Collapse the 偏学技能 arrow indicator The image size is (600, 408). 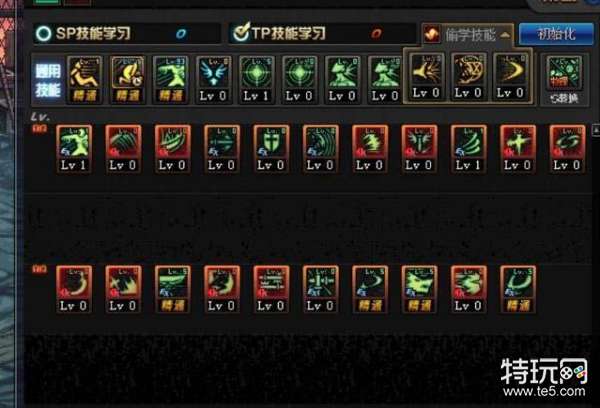click(505, 35)
